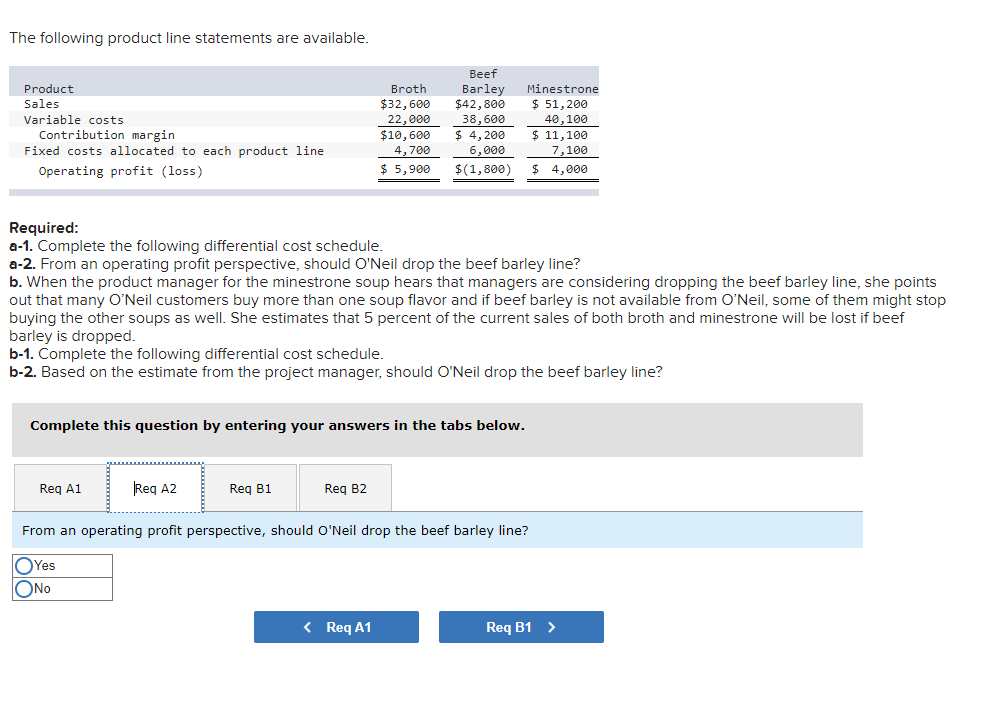Click the Req A1 navigation button
This screenshot has width=997, height=713.
point(336,627)
